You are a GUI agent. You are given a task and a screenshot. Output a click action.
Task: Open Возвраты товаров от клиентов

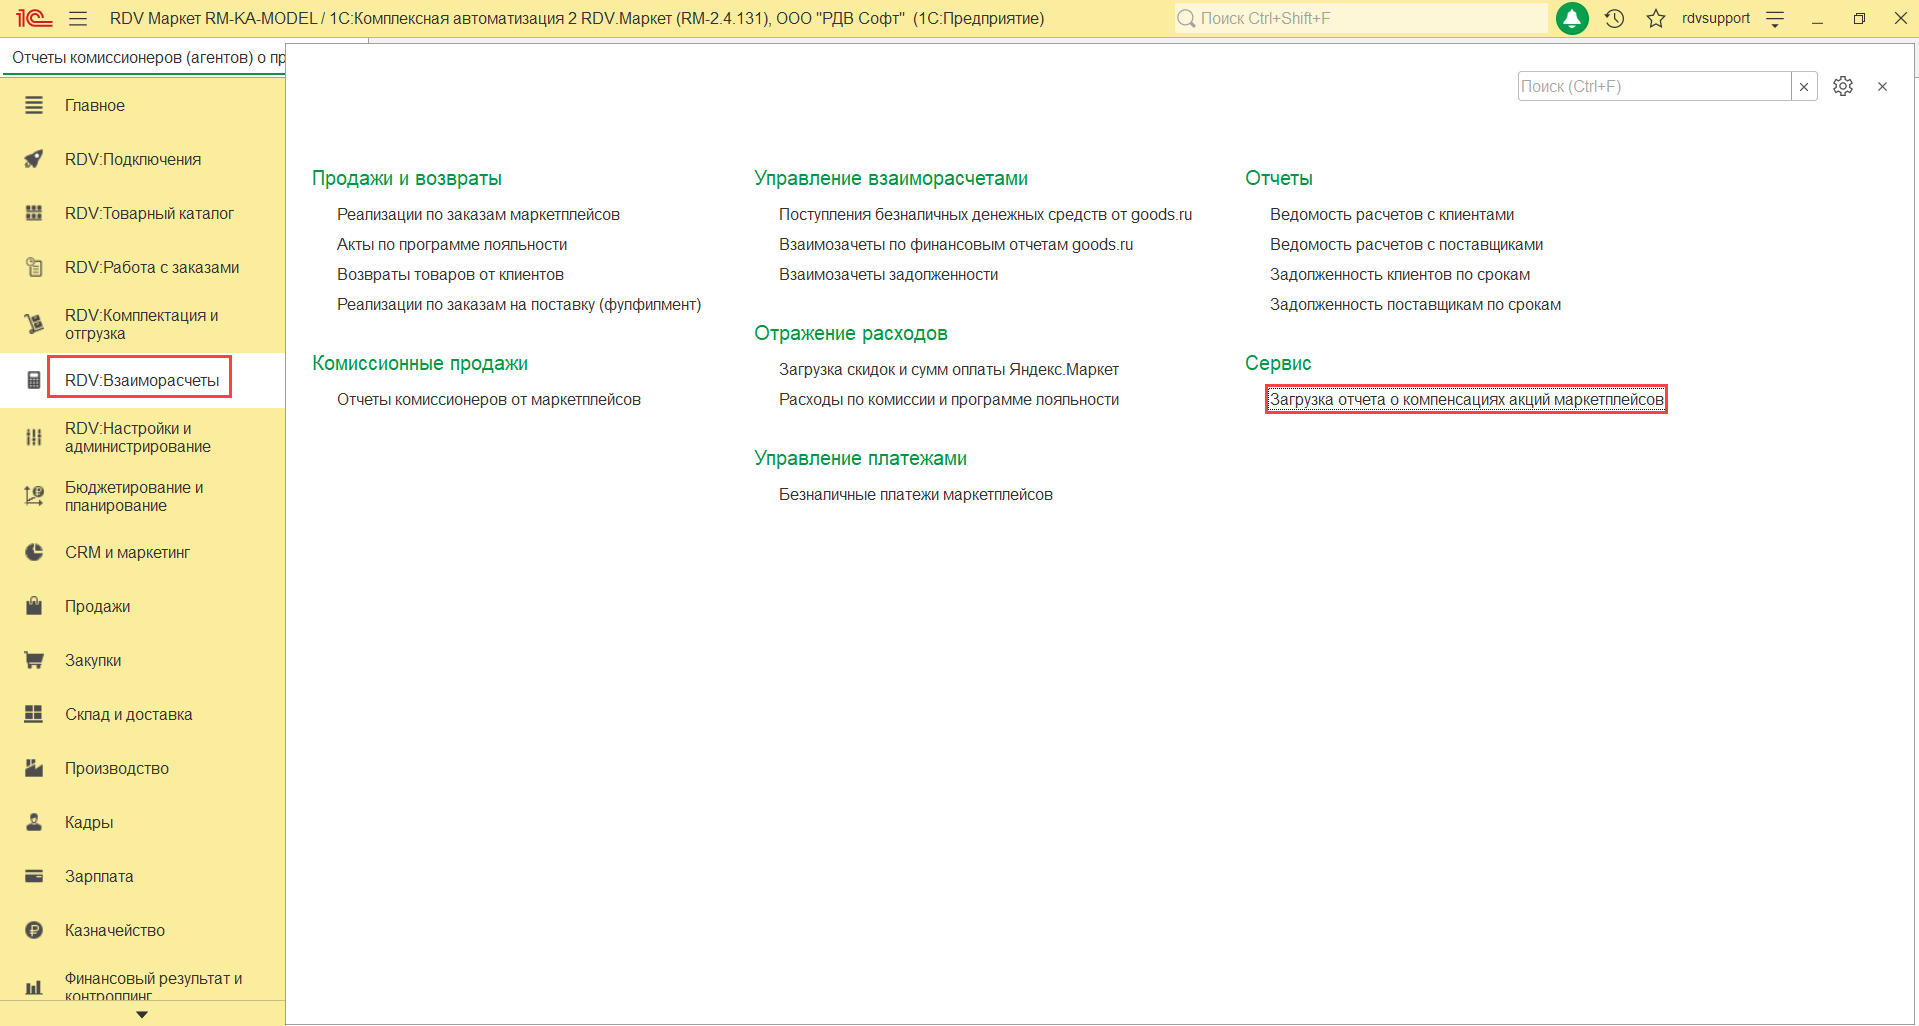coord(450,274)
